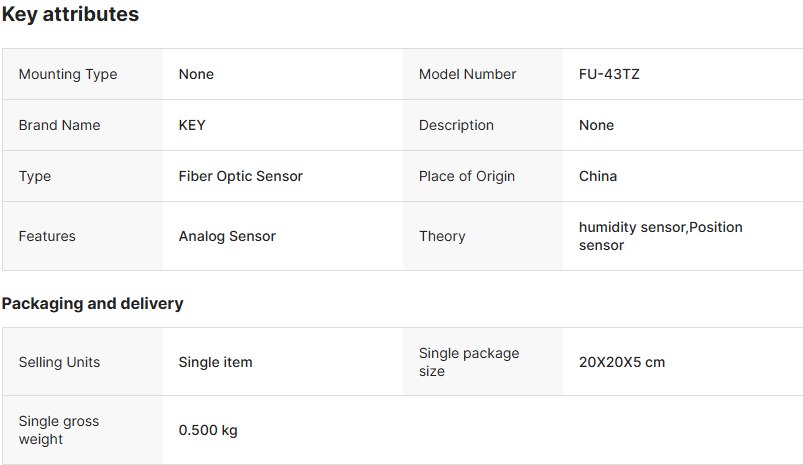Click the FU-43TZ model number value
The image size is (803, 465).
point(609,74)
